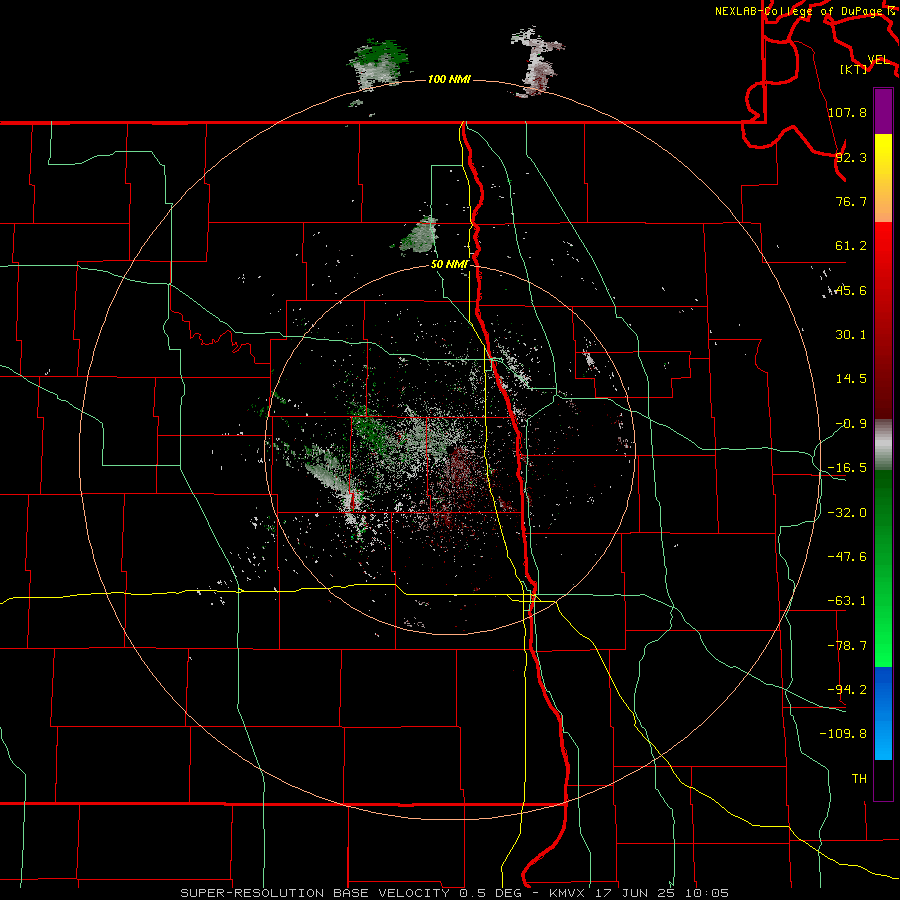Click the -109.8 scale value
The width and height of the screenshot is (900, 900).
843,734
